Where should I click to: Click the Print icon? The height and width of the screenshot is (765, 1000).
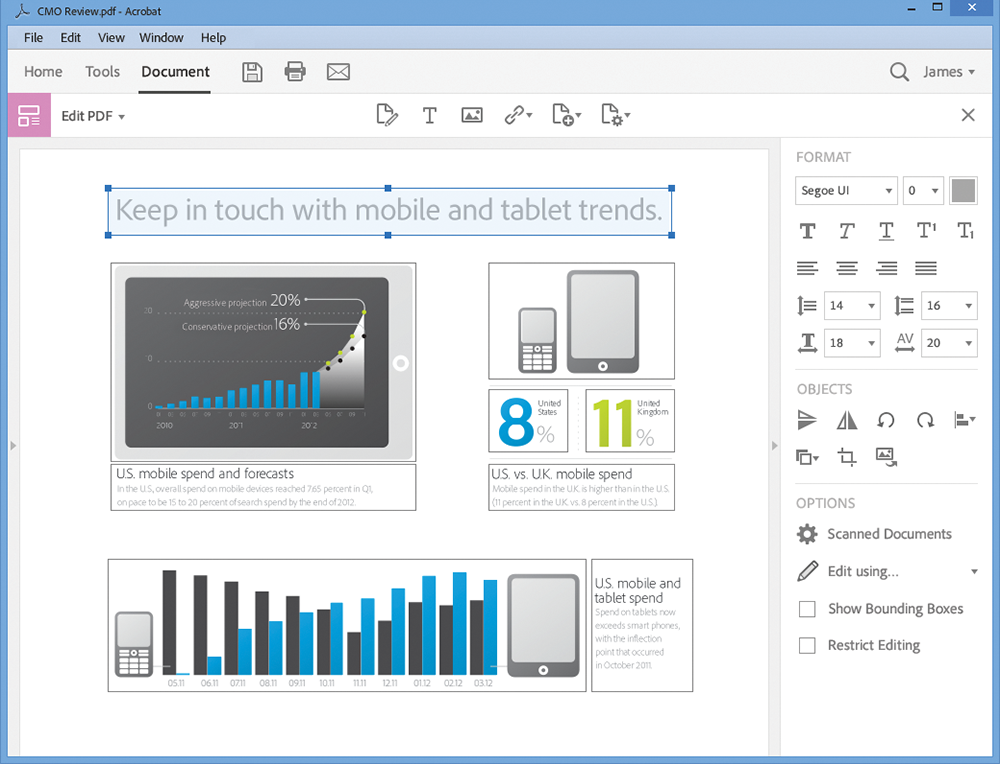click(295, 72)
